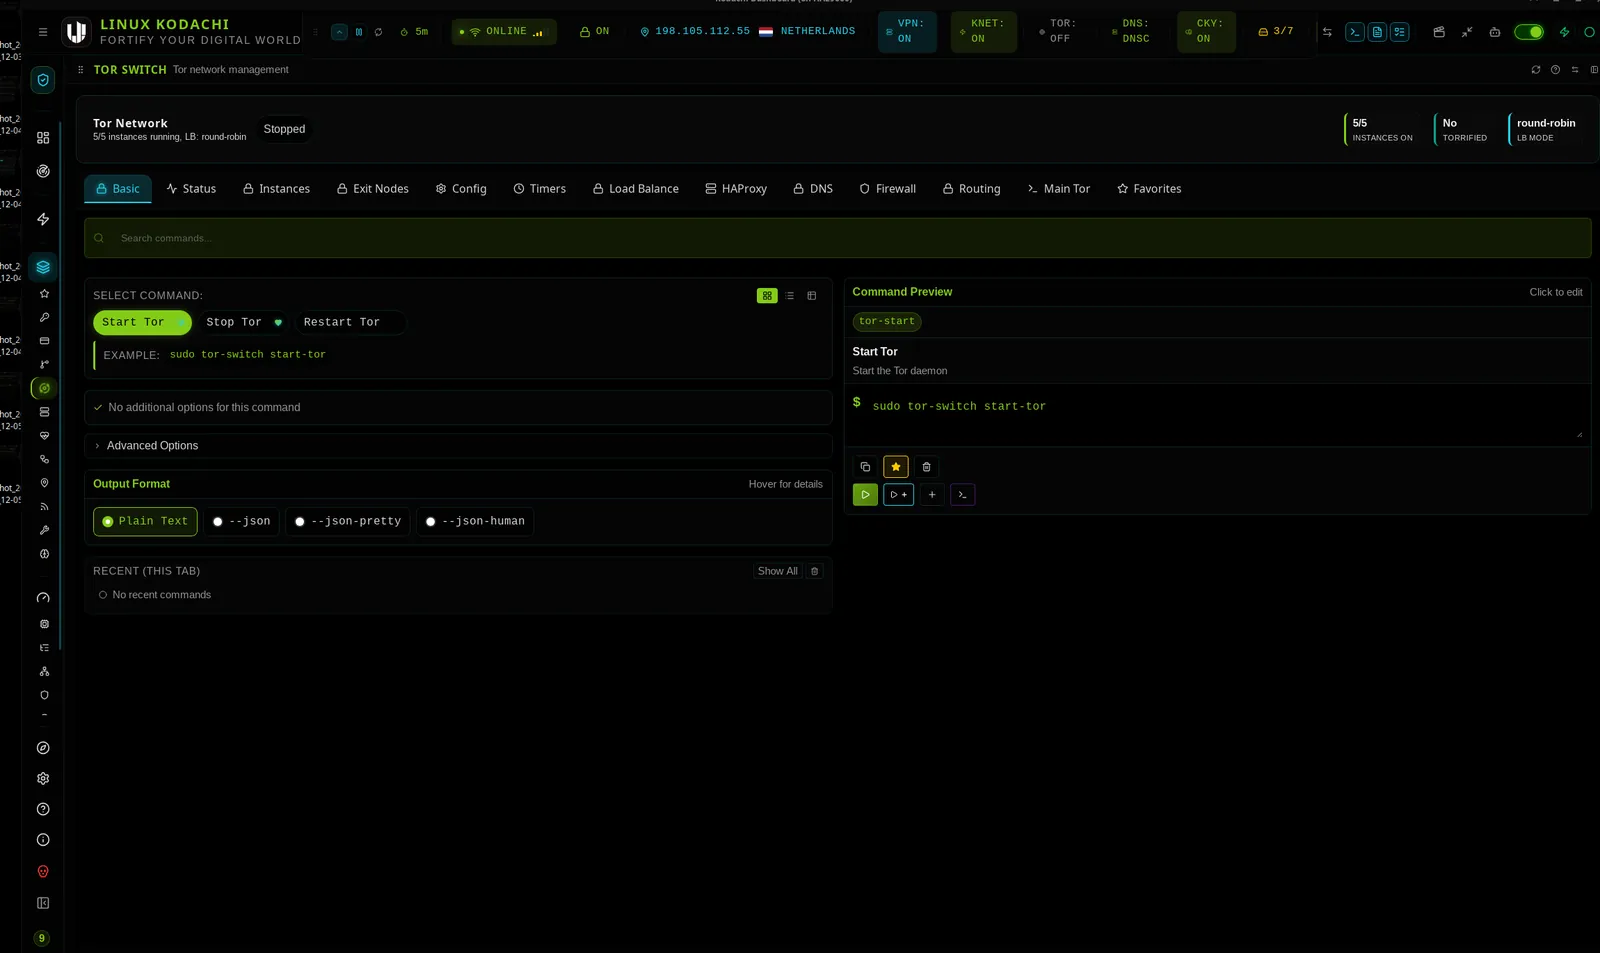This screenshot has height=953, width=1600.
Task: Open the git branch icon in the sidebar
Action: coord(44,365)
